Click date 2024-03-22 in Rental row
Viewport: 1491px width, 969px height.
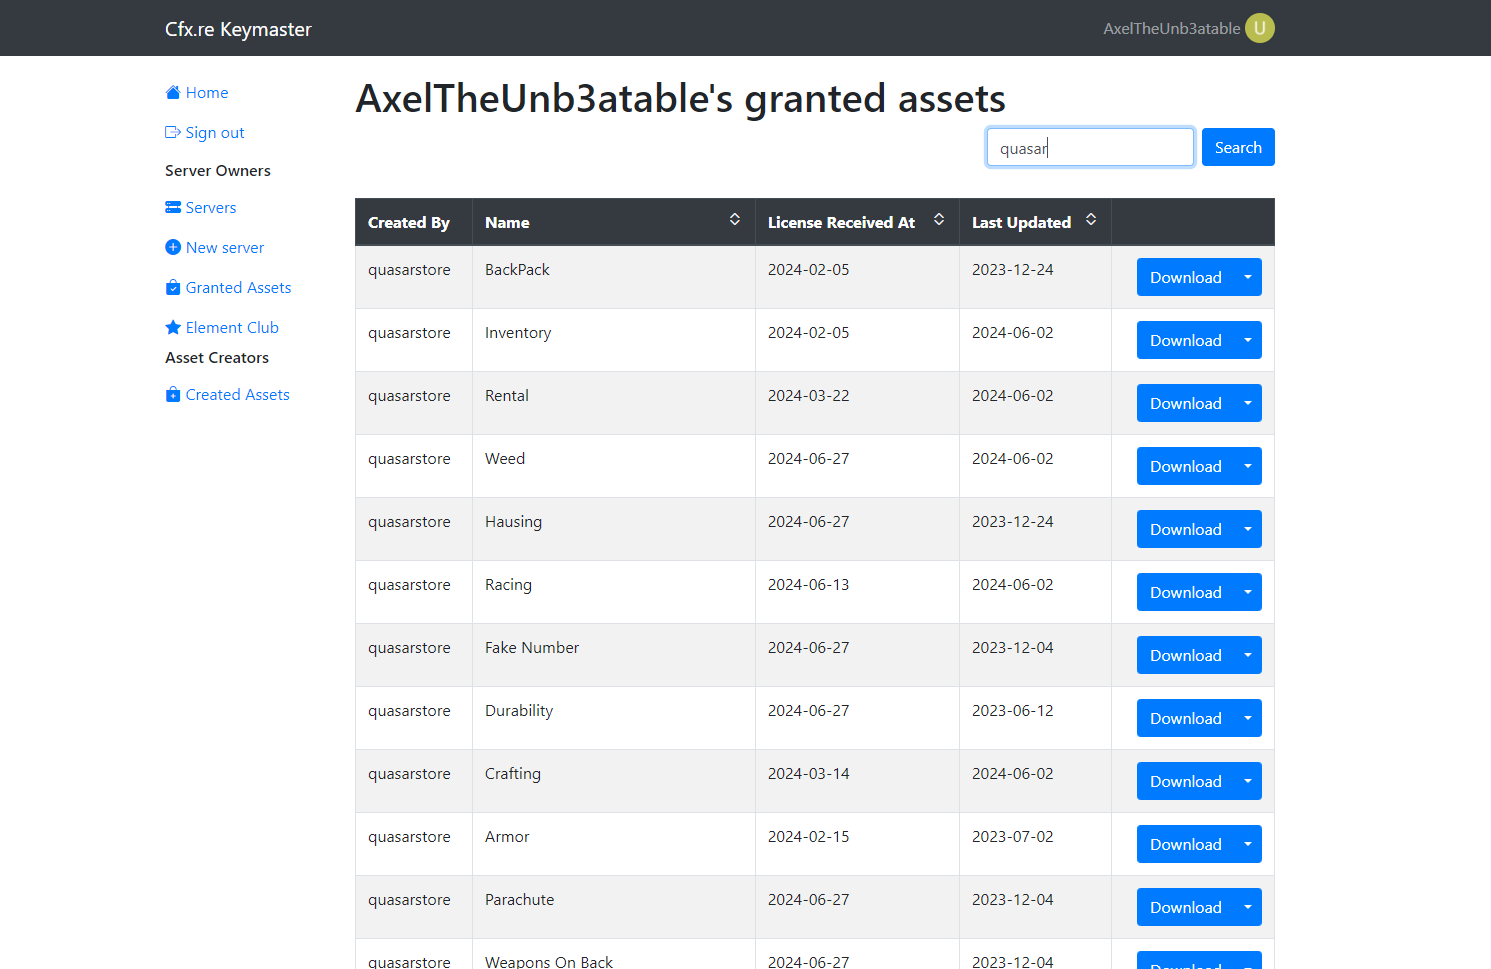(808, 396)
